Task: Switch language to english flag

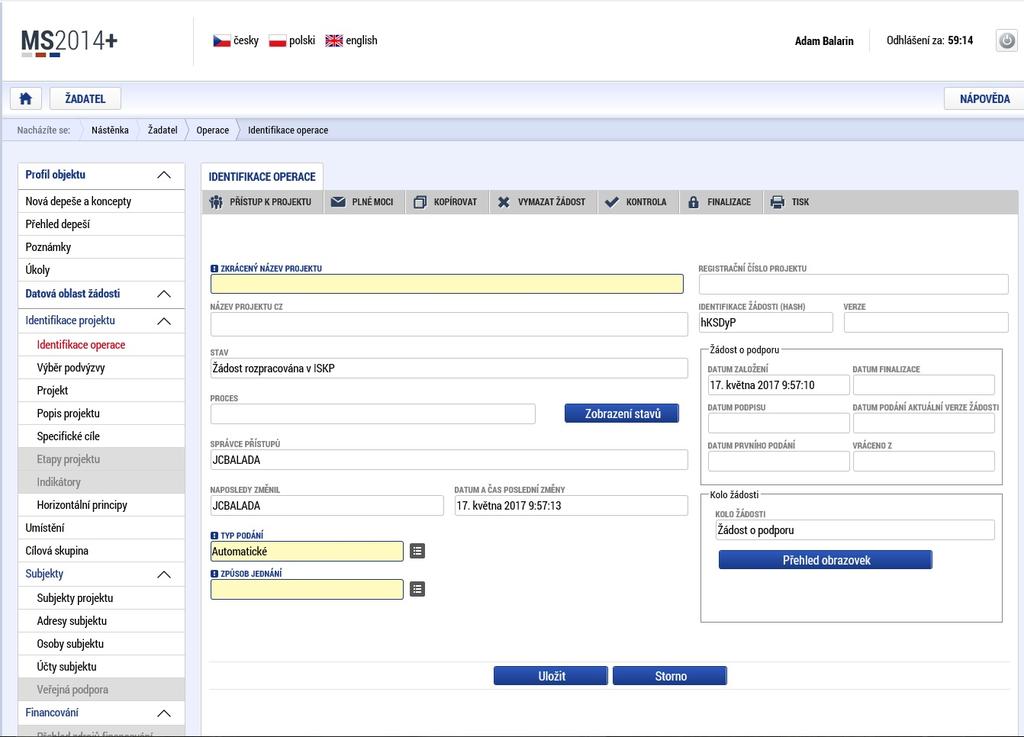Action: pyautogui.click(x=334, y=40)
